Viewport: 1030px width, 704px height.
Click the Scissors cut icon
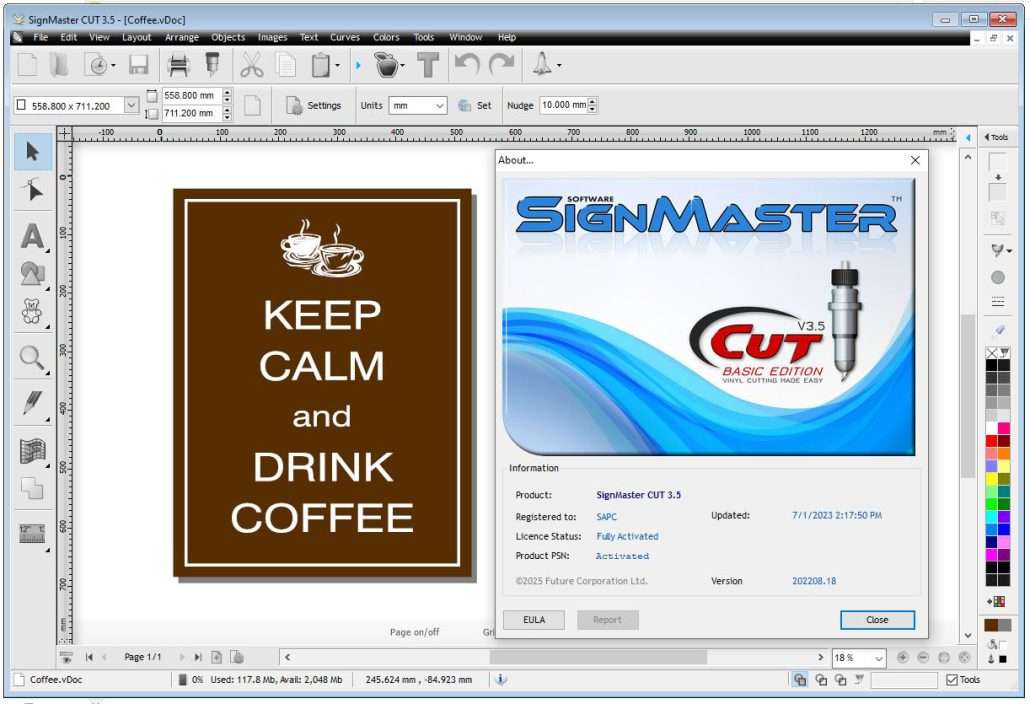tap(252, 64)
